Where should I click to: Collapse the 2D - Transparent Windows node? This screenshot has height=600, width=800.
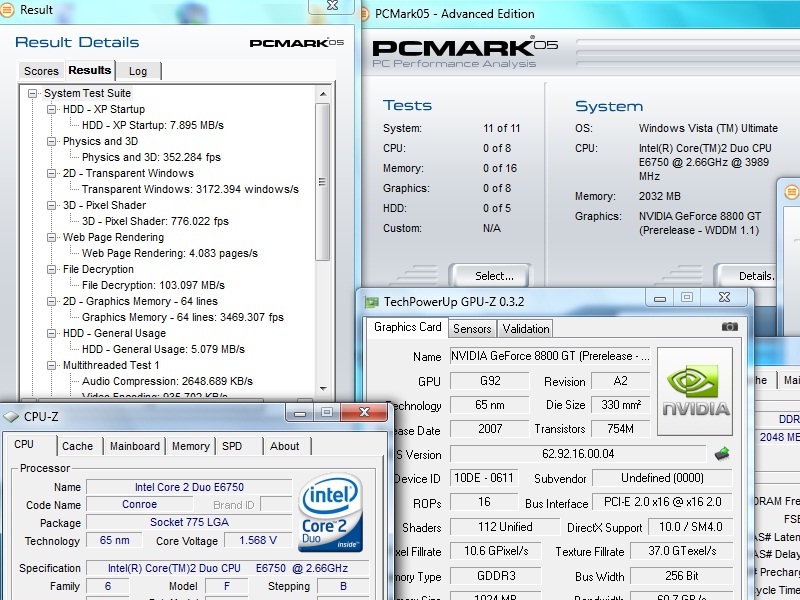tap(51, 173)
